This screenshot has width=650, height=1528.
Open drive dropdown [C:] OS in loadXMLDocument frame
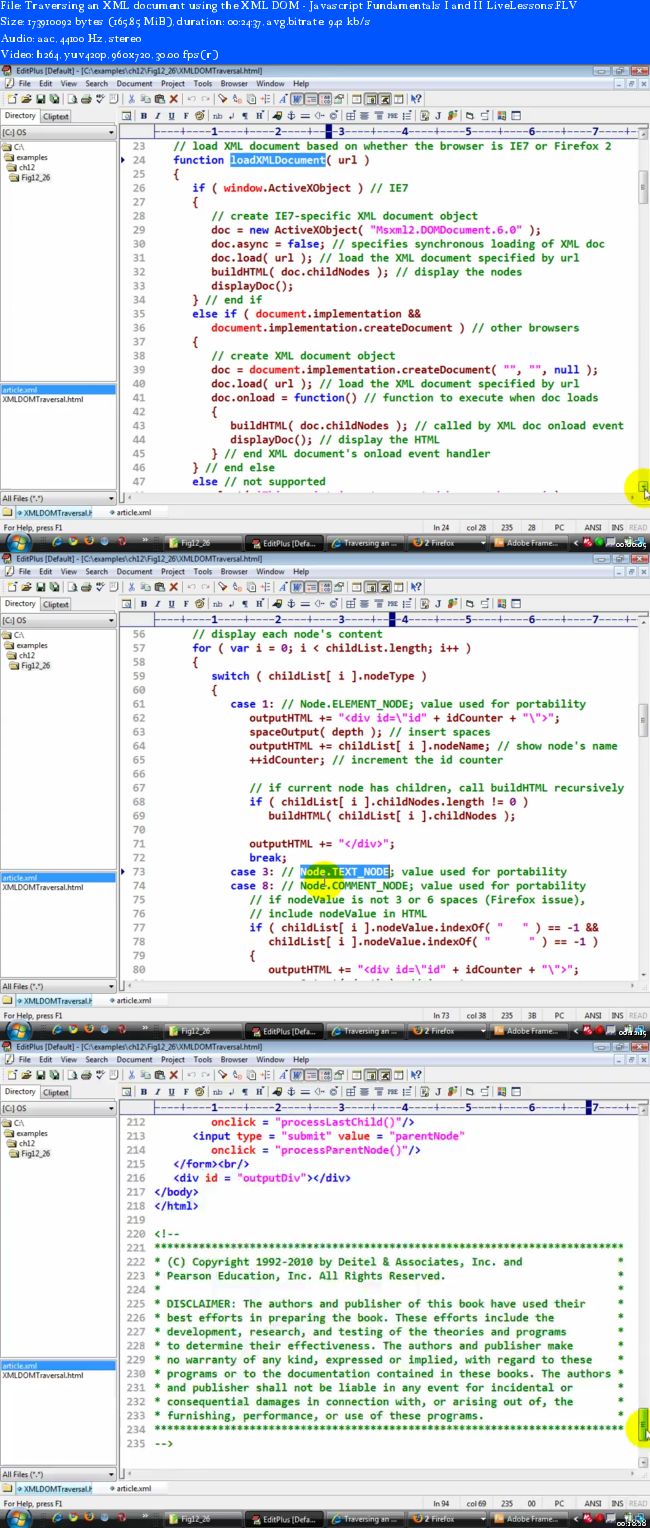[x=57, y=131]
